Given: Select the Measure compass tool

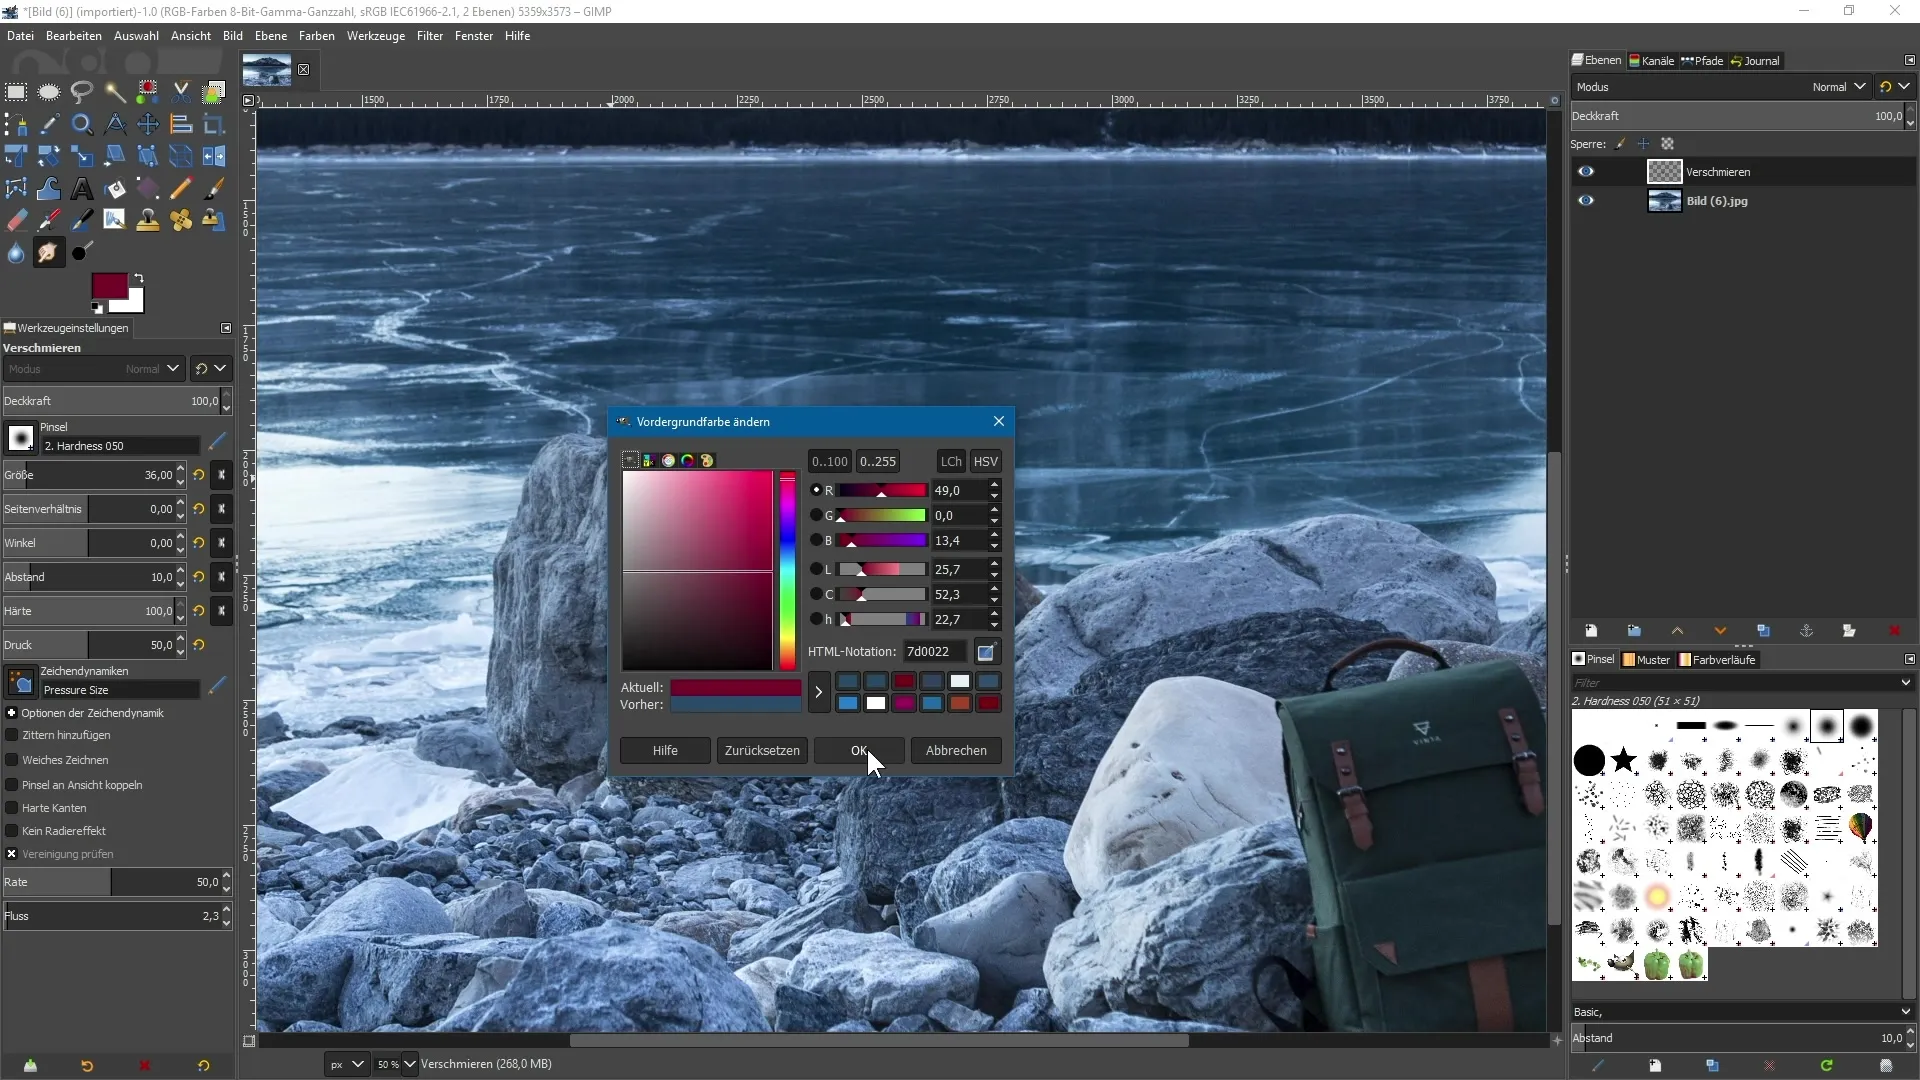Looking at the screenshot, I should pyautogui.click(x=115, y=125).
